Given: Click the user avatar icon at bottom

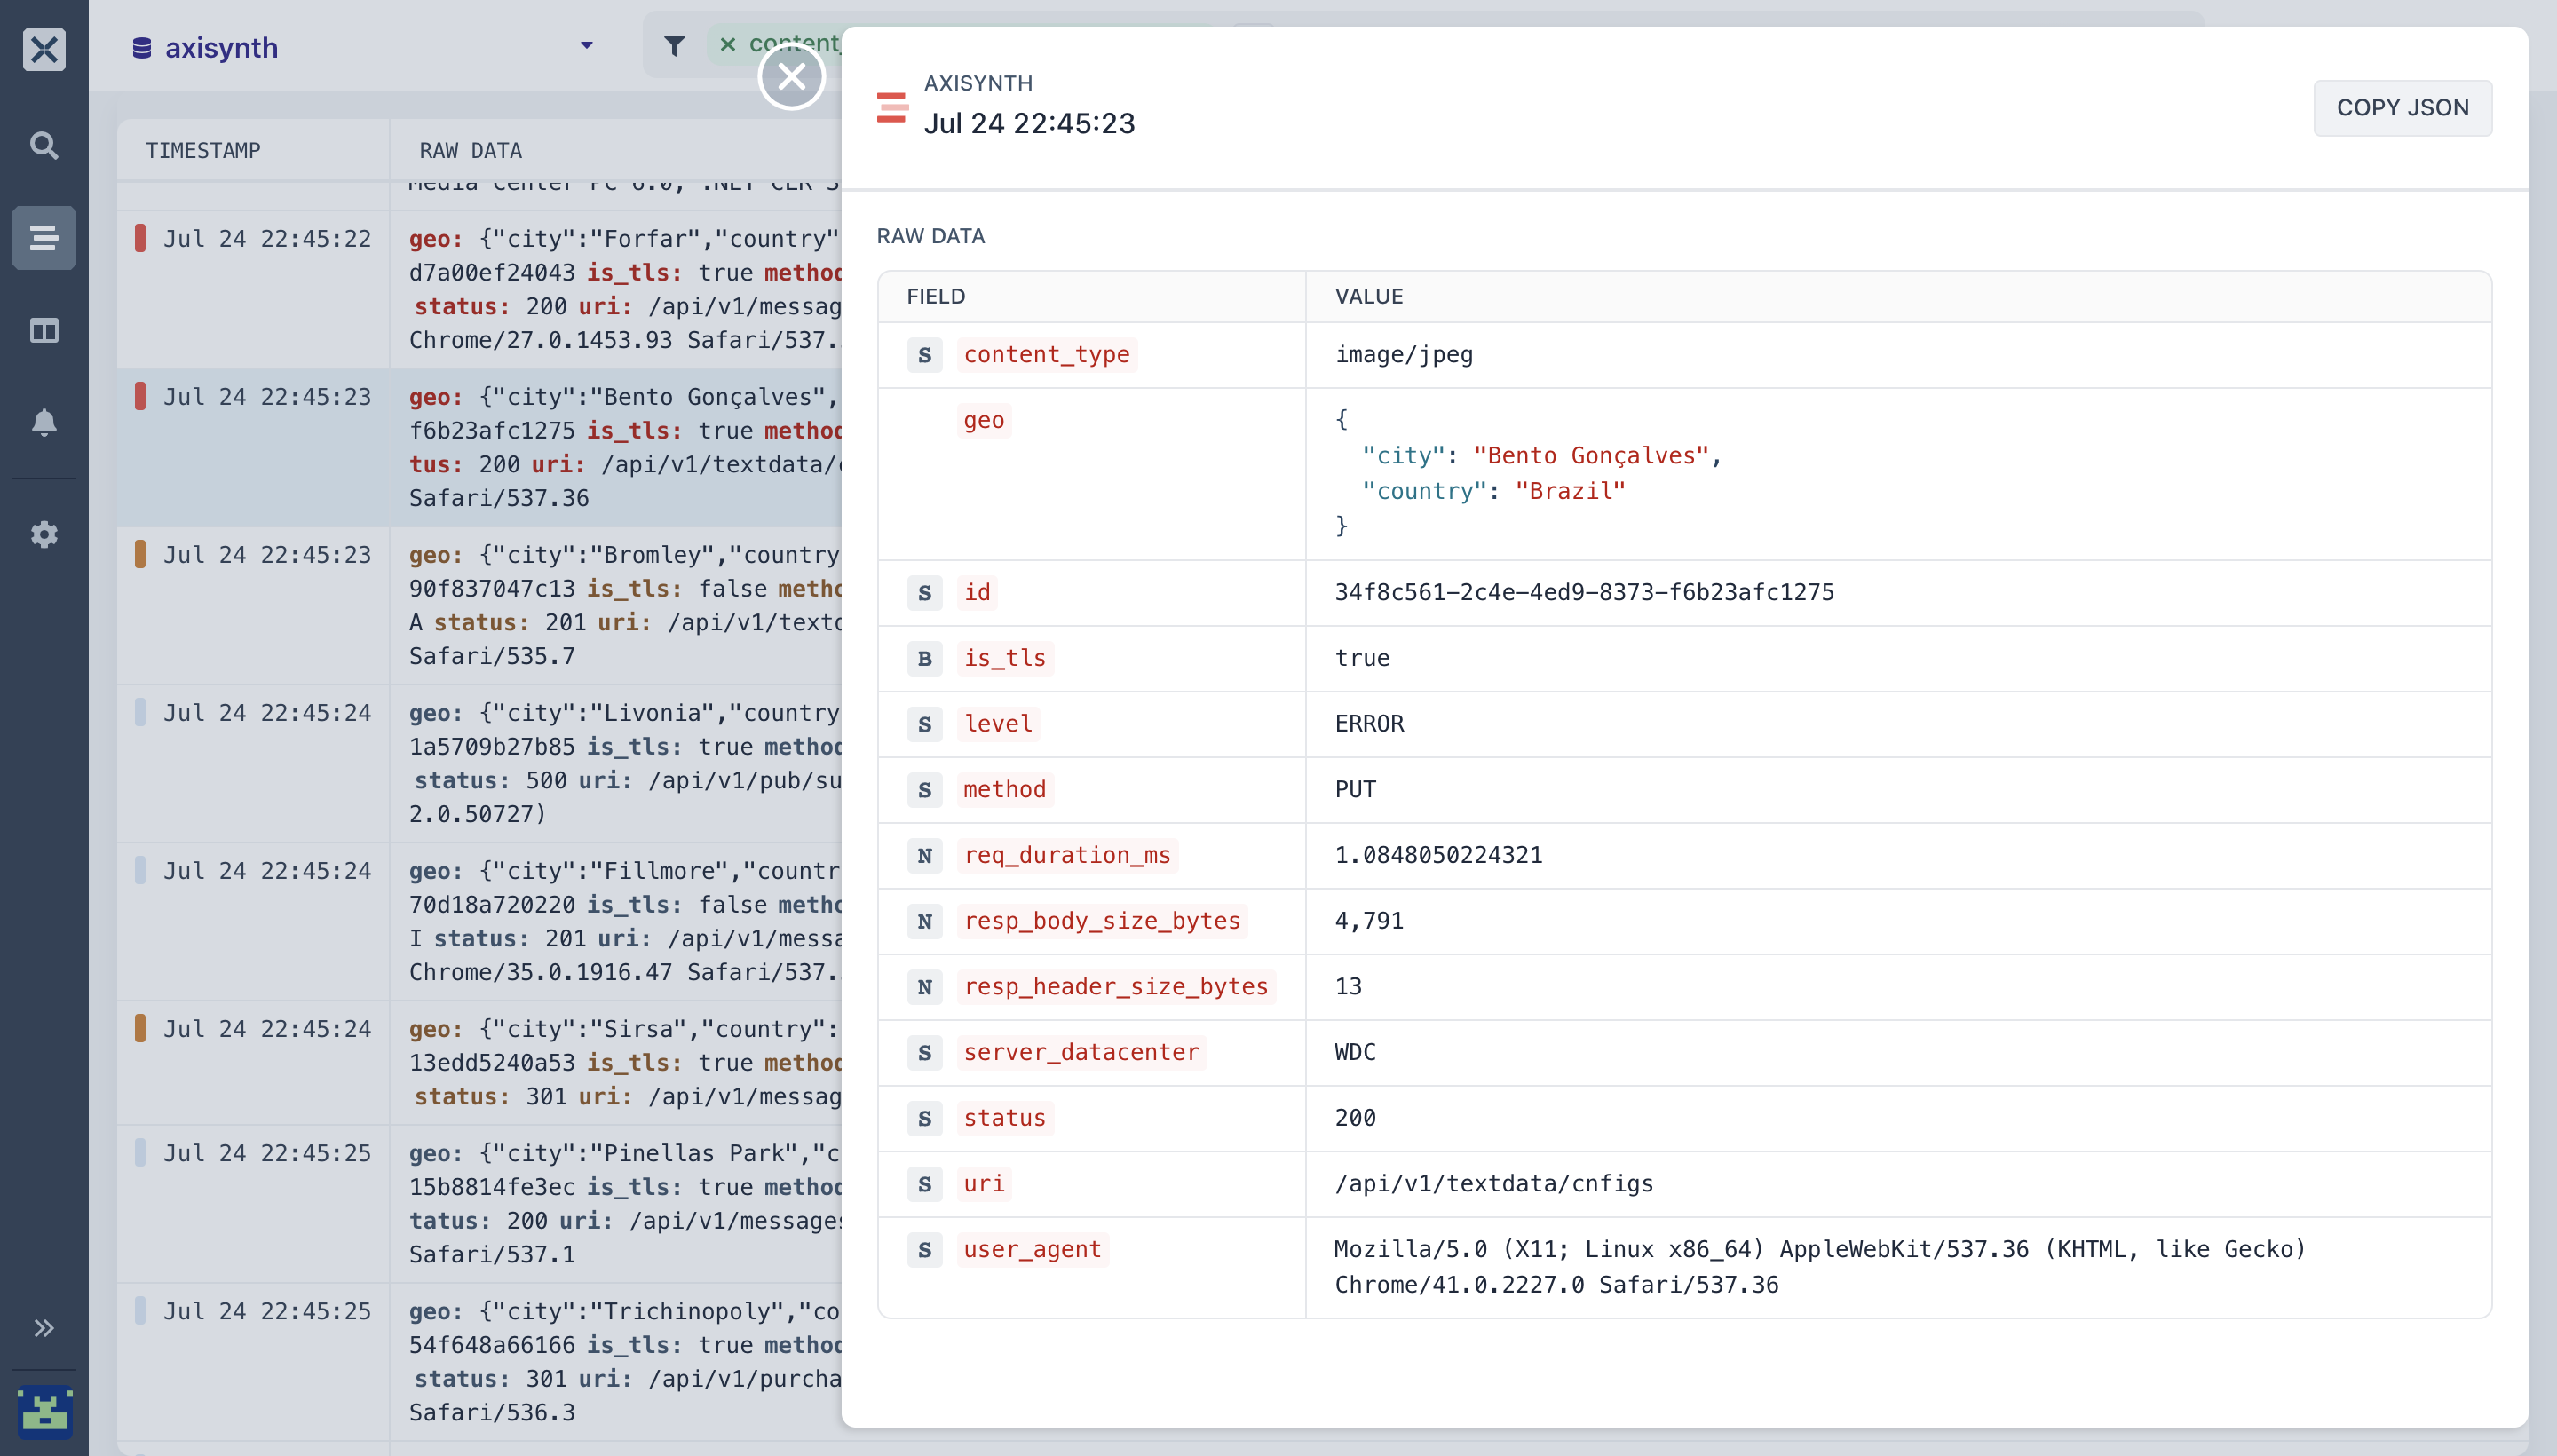Looking at the screenshot, I should click(45, 1411).
